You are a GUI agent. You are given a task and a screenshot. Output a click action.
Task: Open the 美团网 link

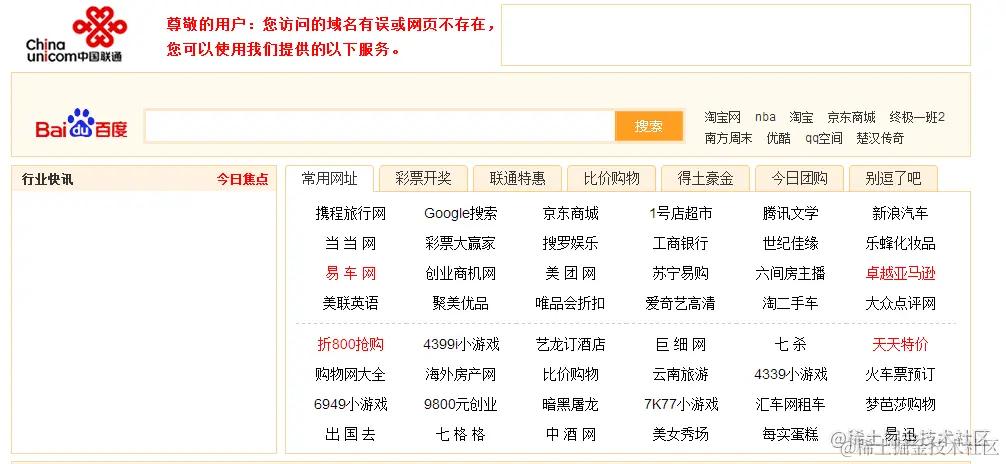pyautogui.click(x=570, y=274)
